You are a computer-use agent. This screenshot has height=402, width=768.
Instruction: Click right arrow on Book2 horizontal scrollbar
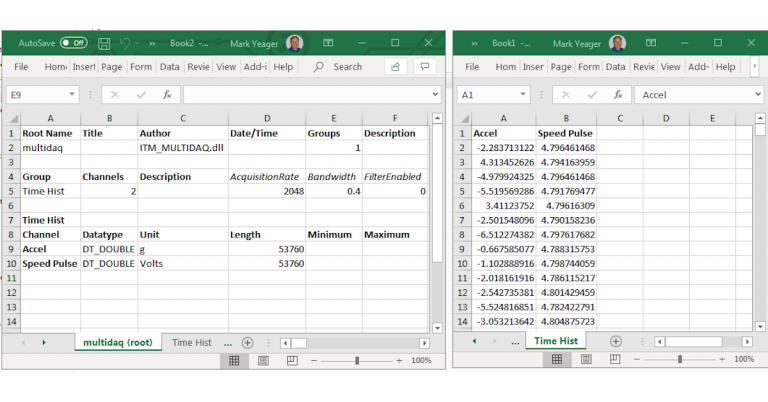[x=425, y=343]
